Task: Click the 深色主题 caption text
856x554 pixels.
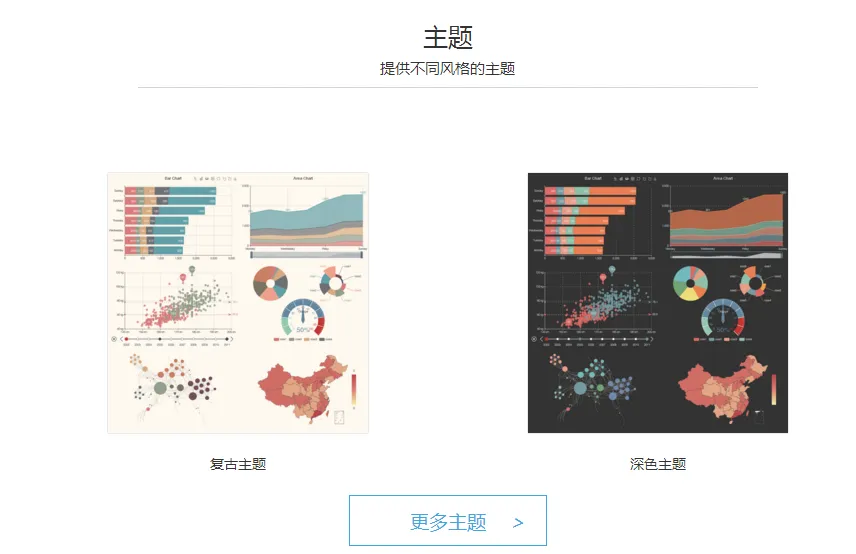Action: point(658,464)
